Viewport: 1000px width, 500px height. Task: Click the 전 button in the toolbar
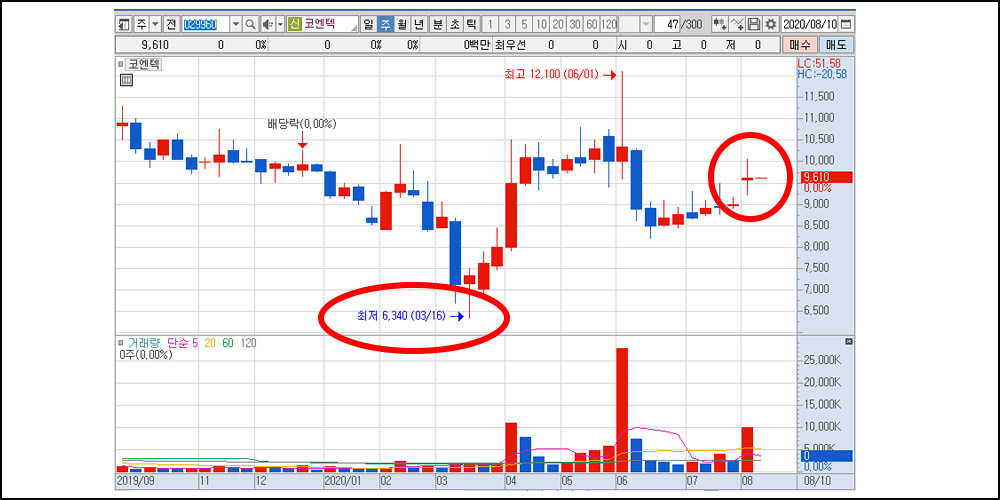click(171, 24)
